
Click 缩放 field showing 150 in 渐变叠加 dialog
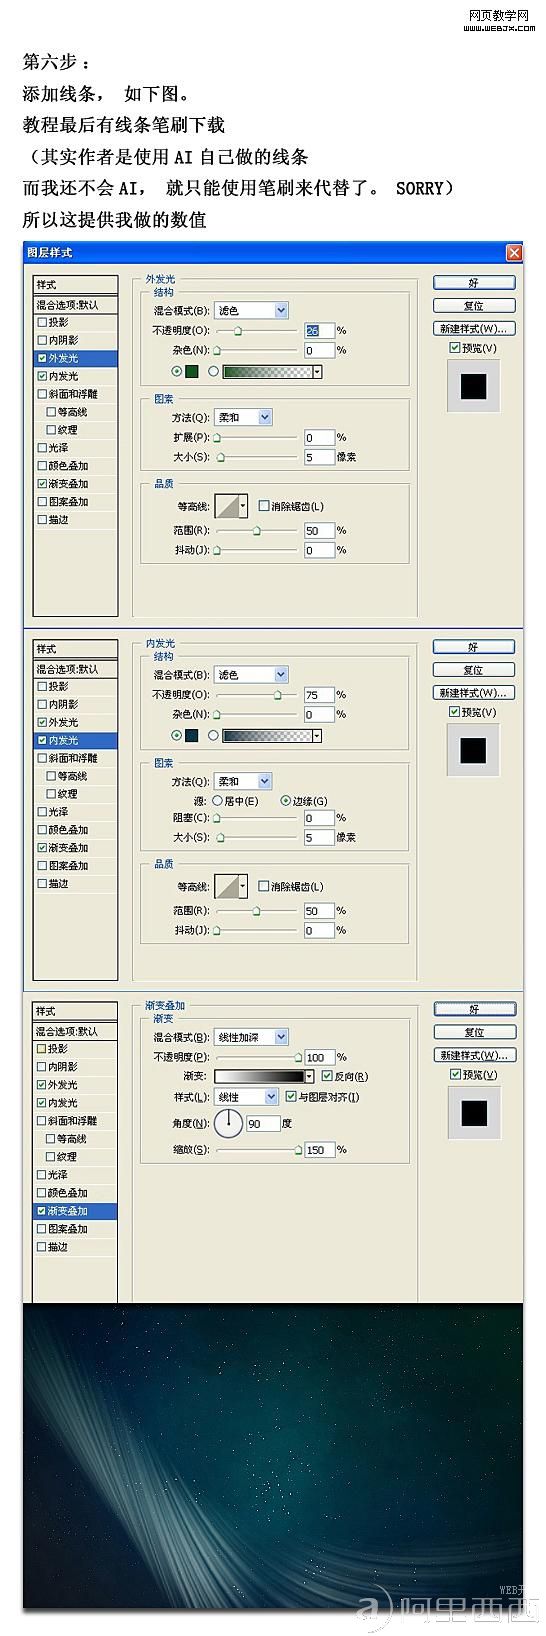pos(318,1150)
